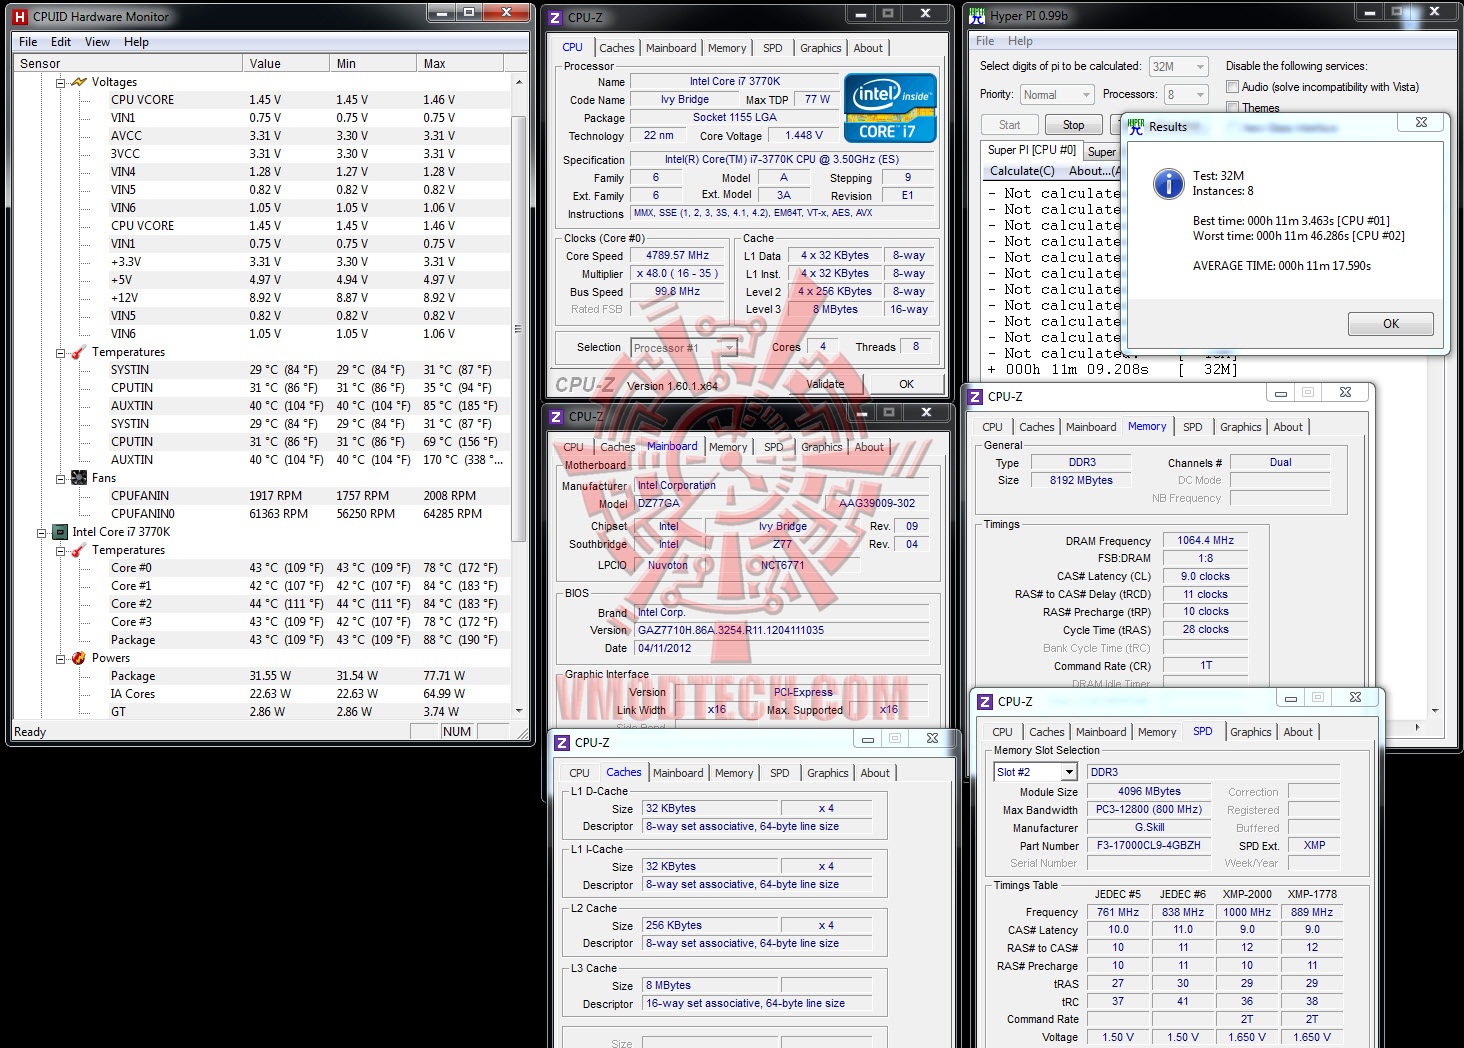Click OK in the CPU-Z Processor window
This screenshot has width=1464, height=1048.
pos(906,384)
